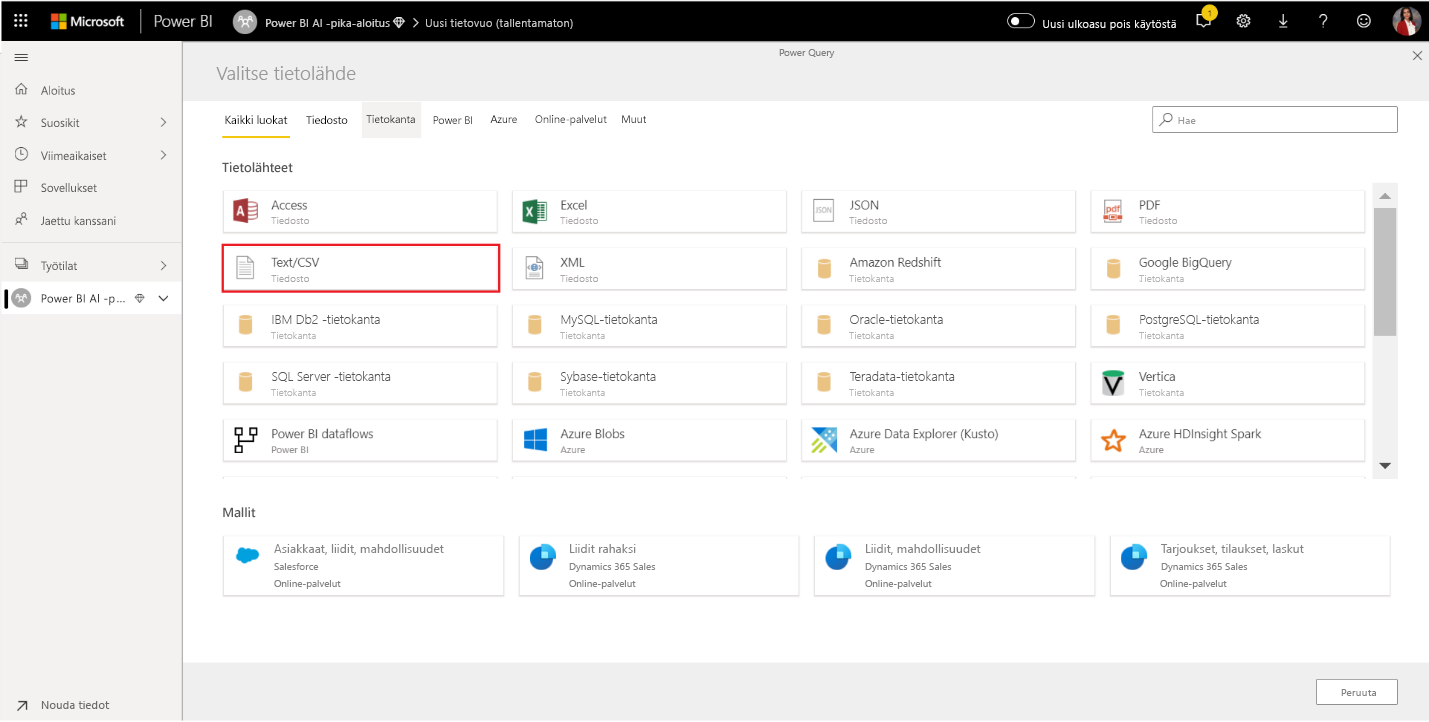Screen dimensions: 1429x722
Task: Click the PDF file icon
Action: tap(1112, 211)
